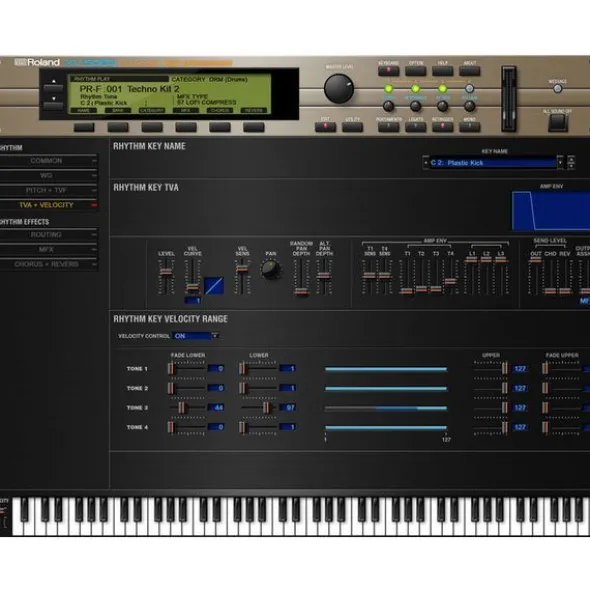590x591 pixels.
Task: Adjust the Resonance knob
Action: tap(415, 106)
